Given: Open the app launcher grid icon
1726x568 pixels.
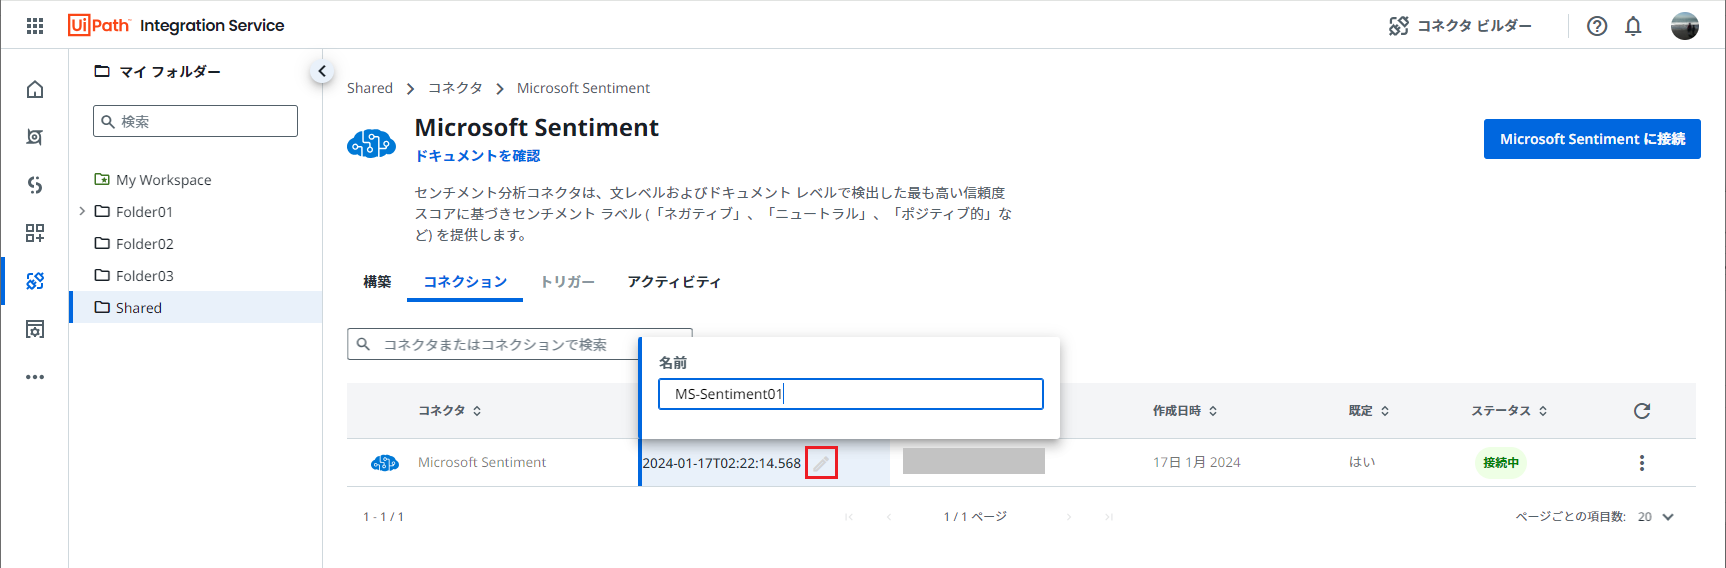Looking at the screenshot, I should [x=35, y=26].
